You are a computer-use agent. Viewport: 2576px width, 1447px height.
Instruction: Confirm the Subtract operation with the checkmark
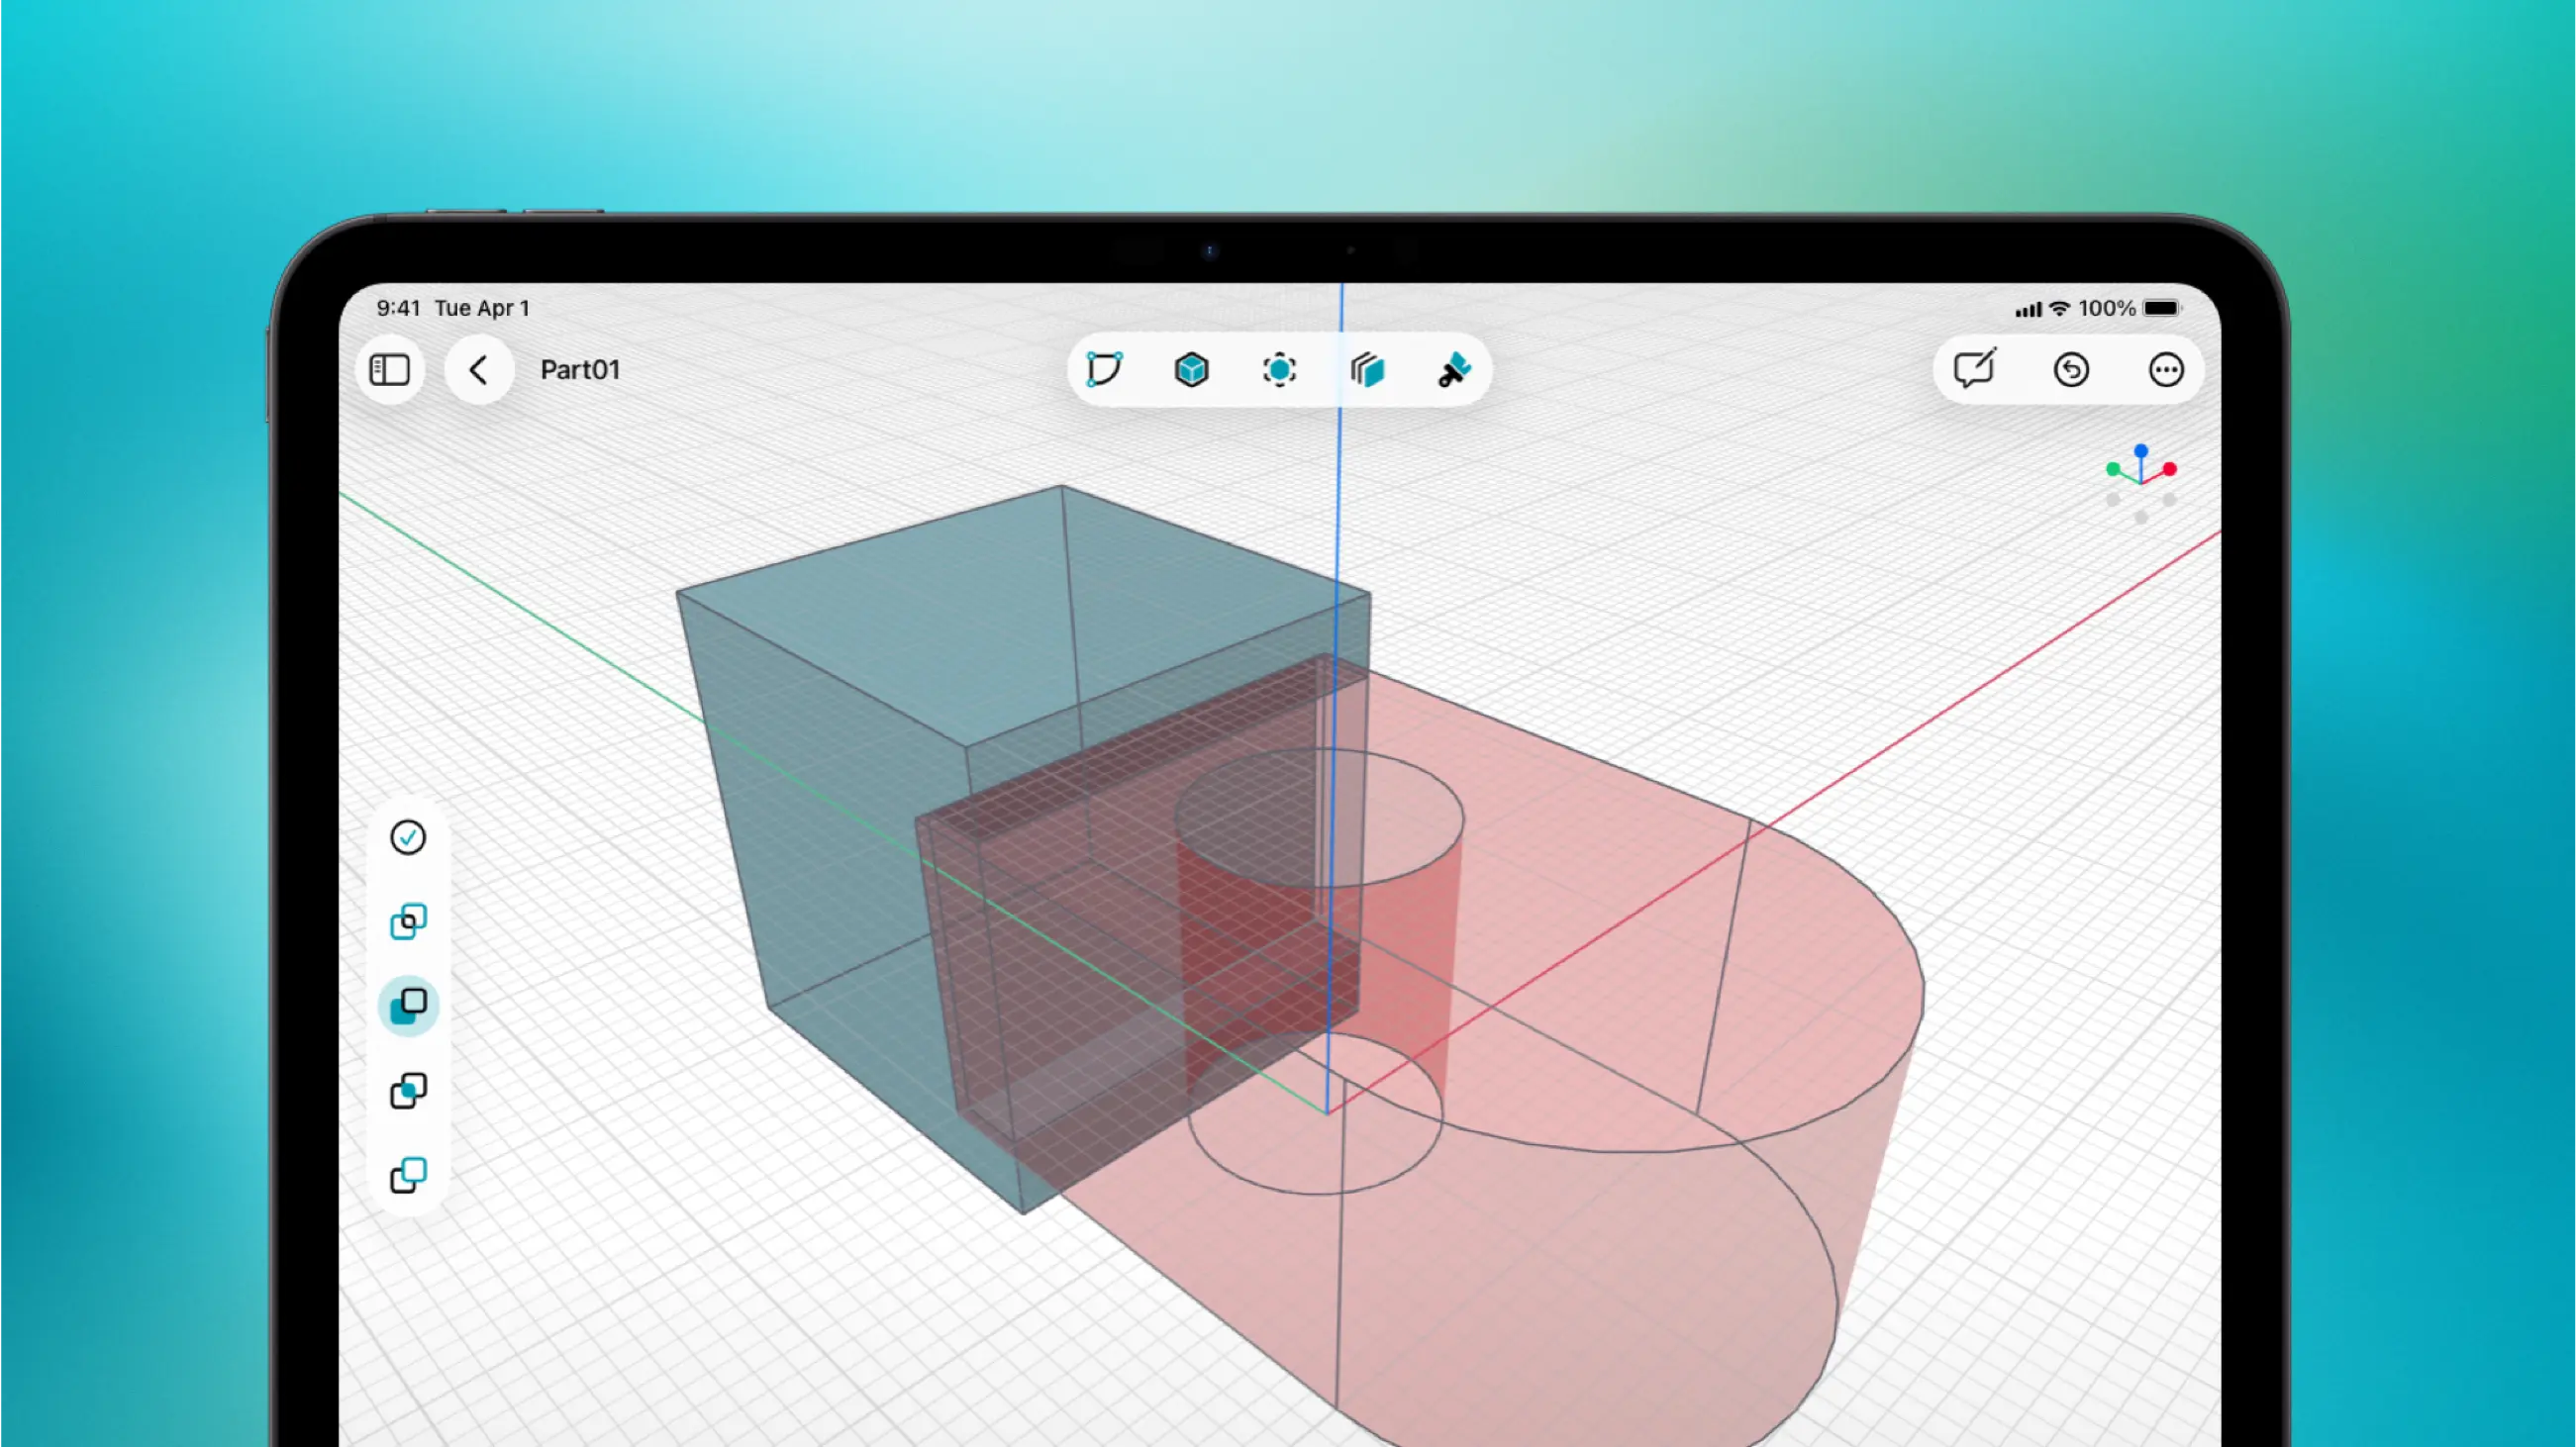tap(408, 837)
